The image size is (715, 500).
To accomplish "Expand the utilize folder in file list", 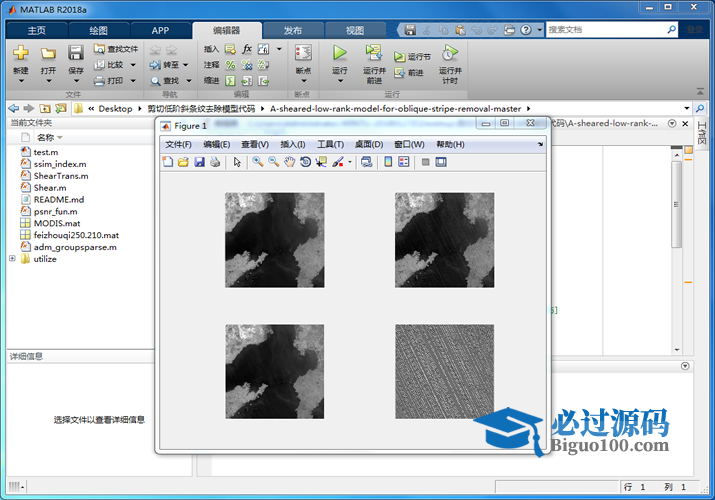I will (x=12, y=259).
